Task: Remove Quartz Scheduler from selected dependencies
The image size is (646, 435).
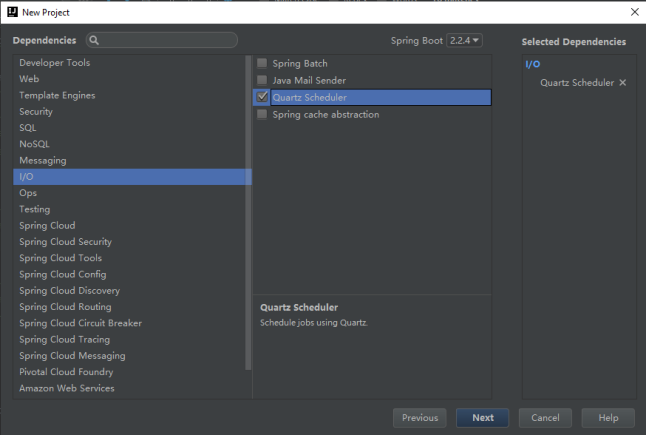Action: coord(623,82)
